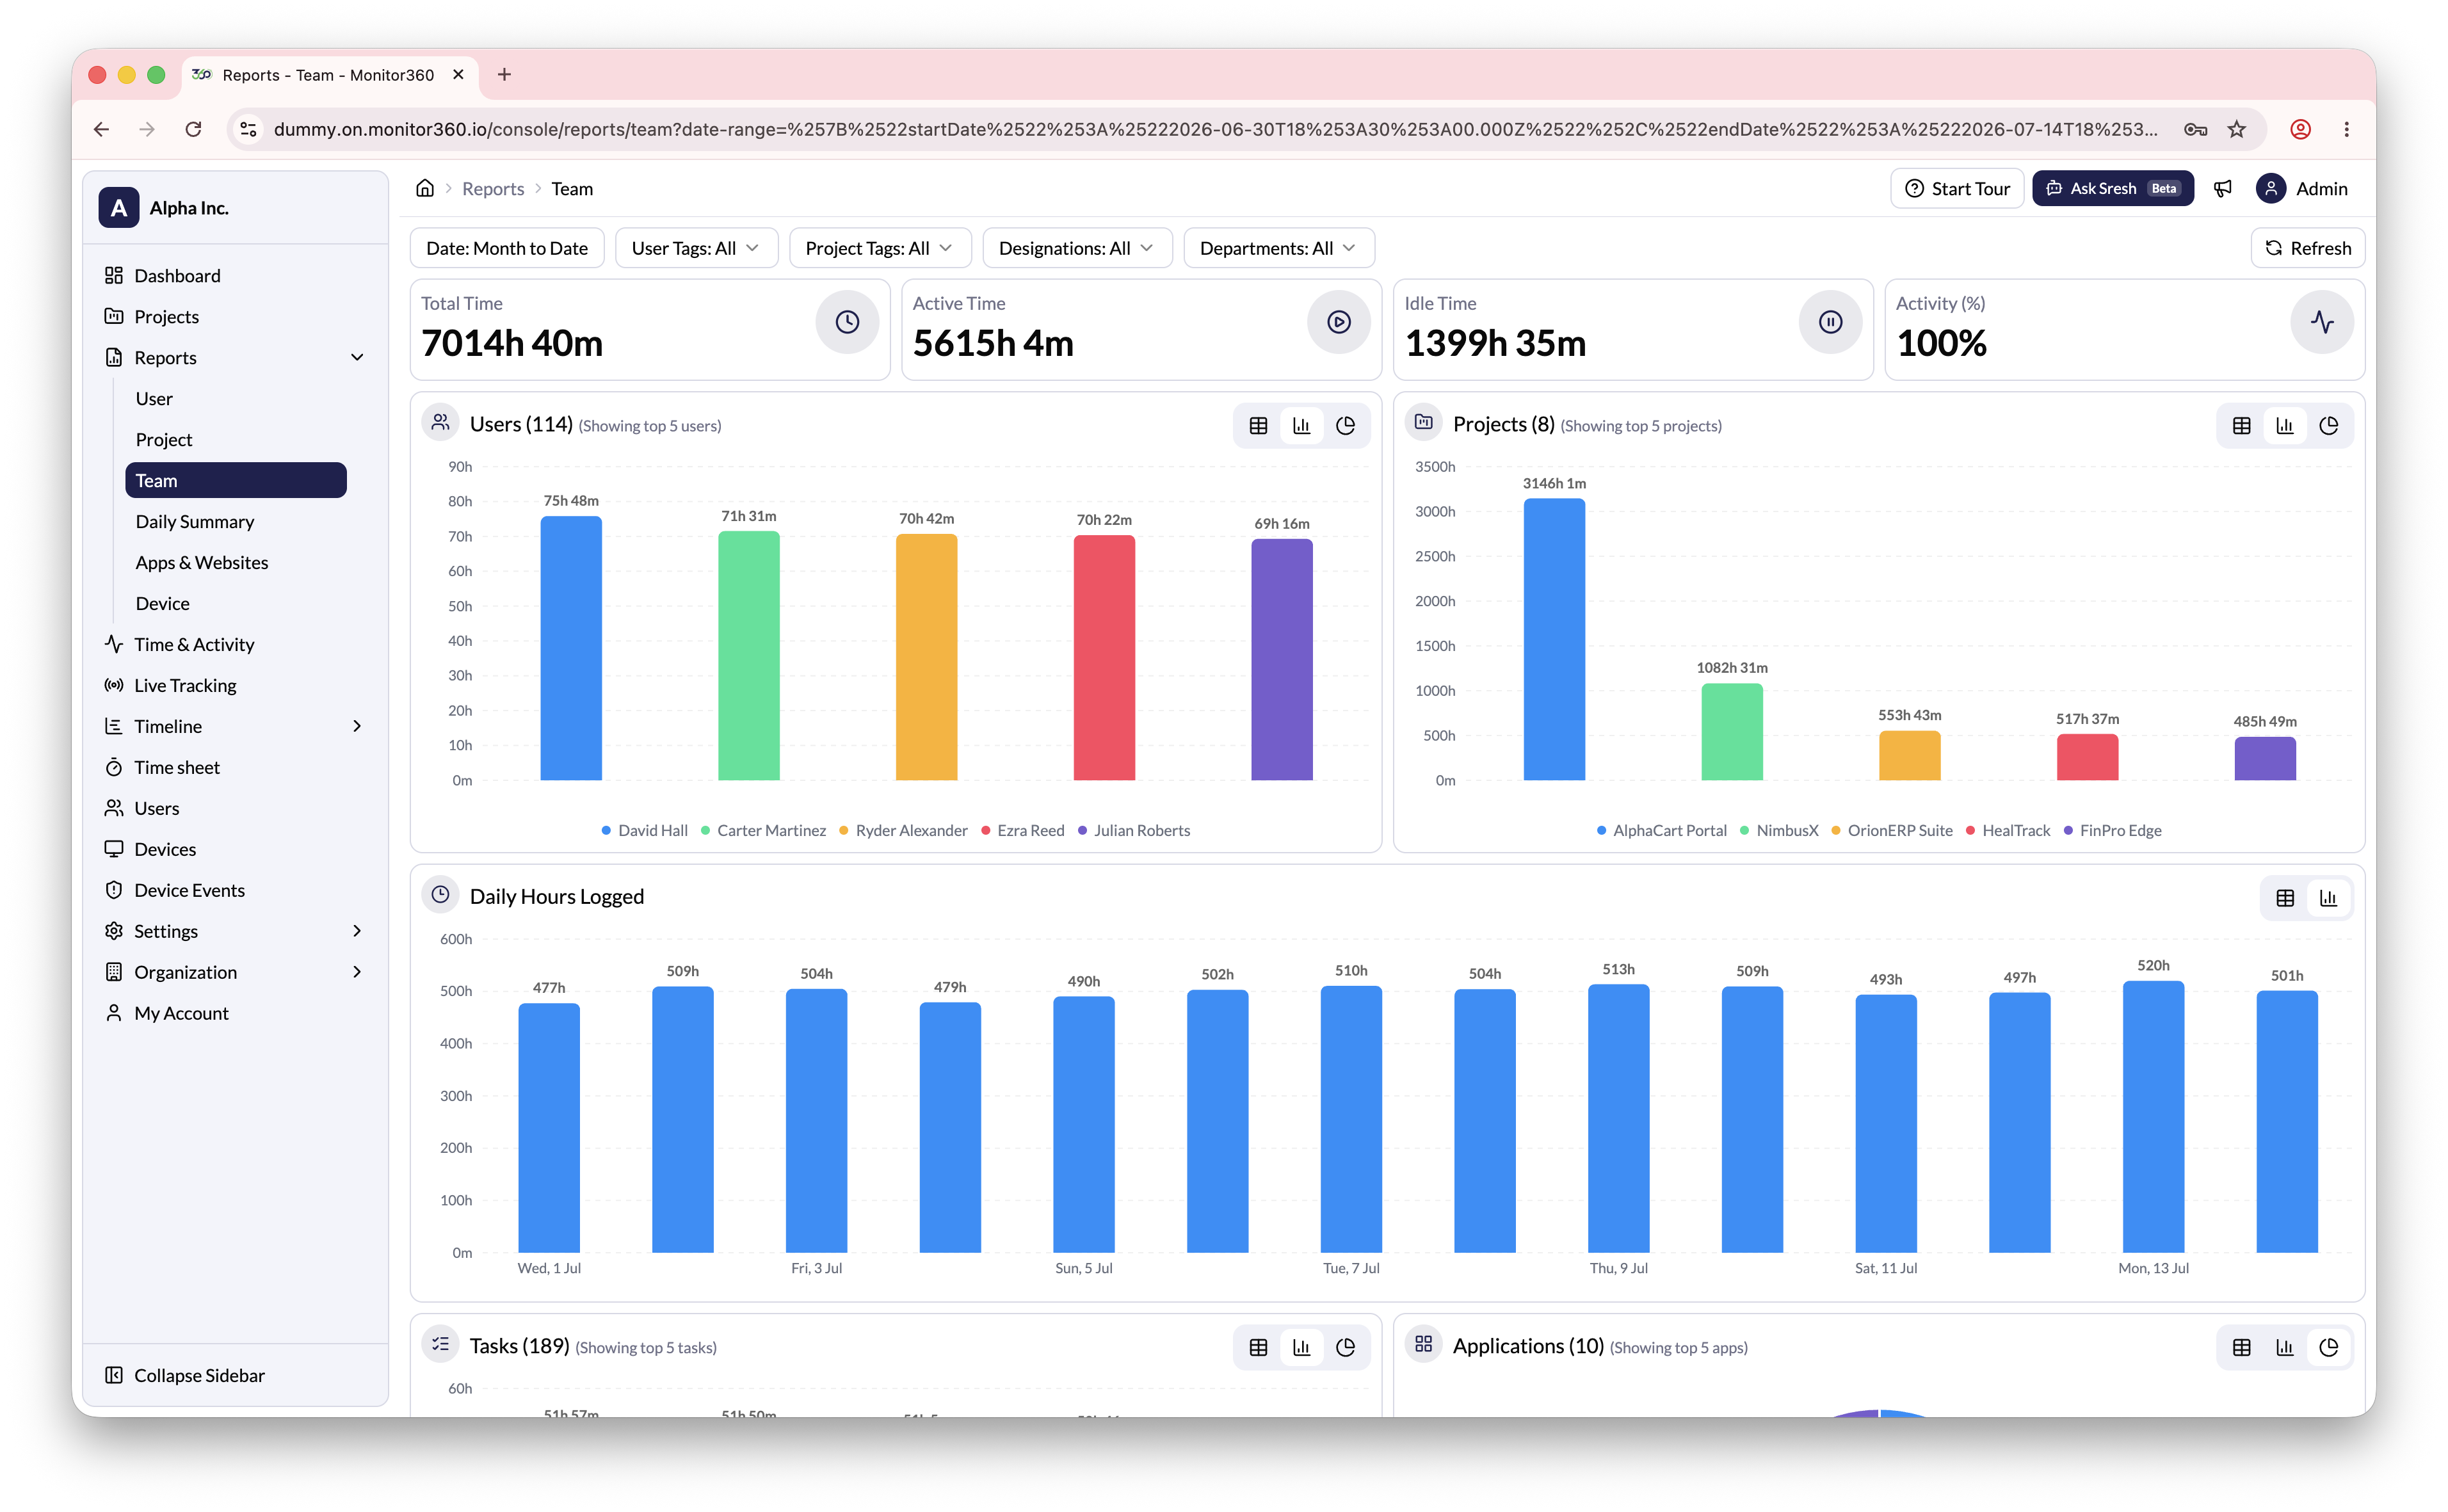Viewport: 2448px width, 1512px height.
Task: Open announcements megaphone icon
Action: click(x=2223, y=188)
